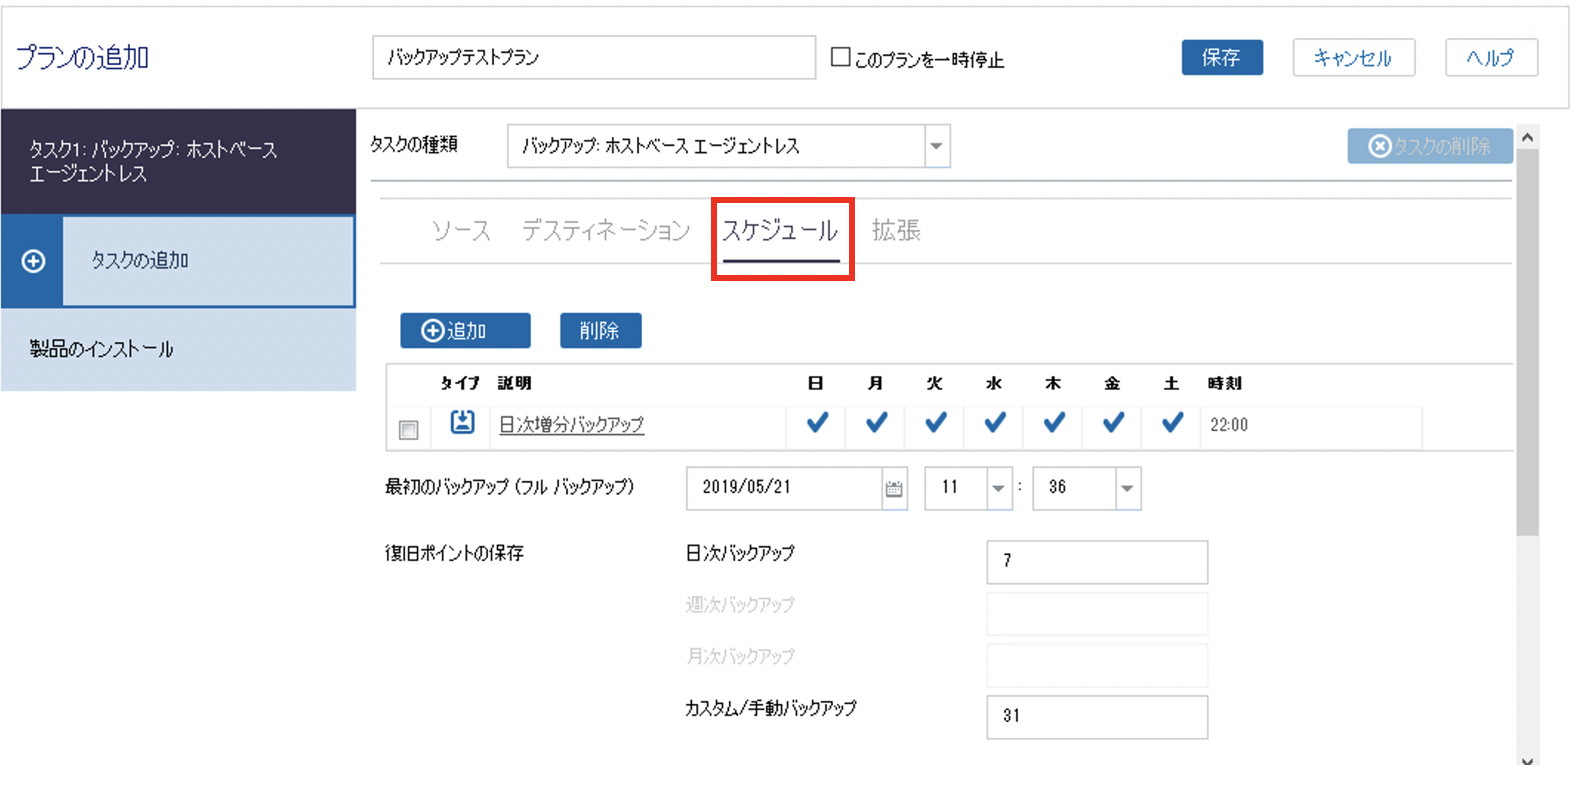The image size is (1580, 796).
Task: Click the vertical scrollbar thumb
Action: click(1527, 342)
